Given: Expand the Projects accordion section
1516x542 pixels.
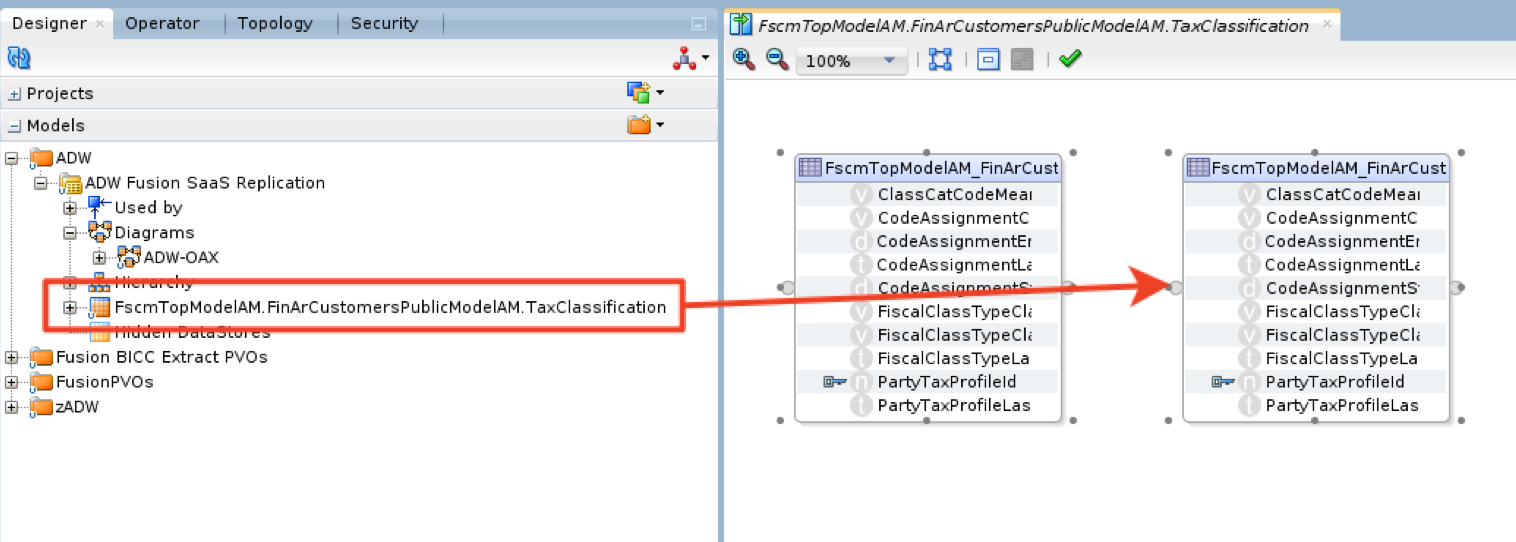Looking at the screenshot, I should (14, 94).
